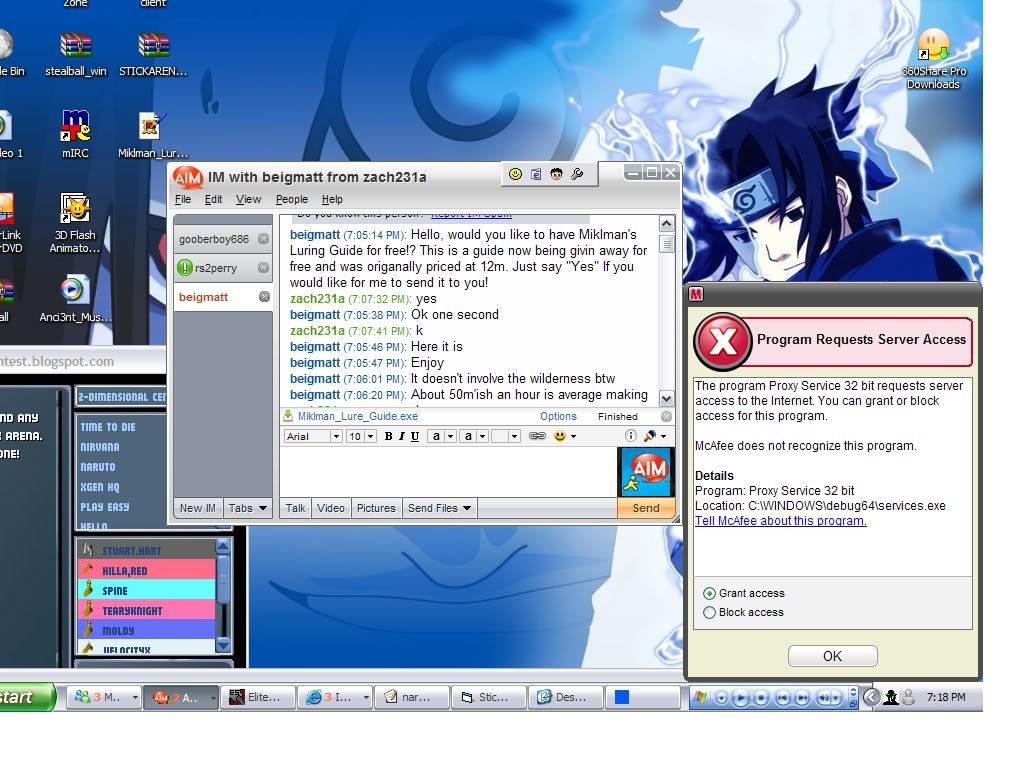Open the smiley emoticon picker in IM toolbar
Screen dimensions: 1024x768
click(560, 436)
